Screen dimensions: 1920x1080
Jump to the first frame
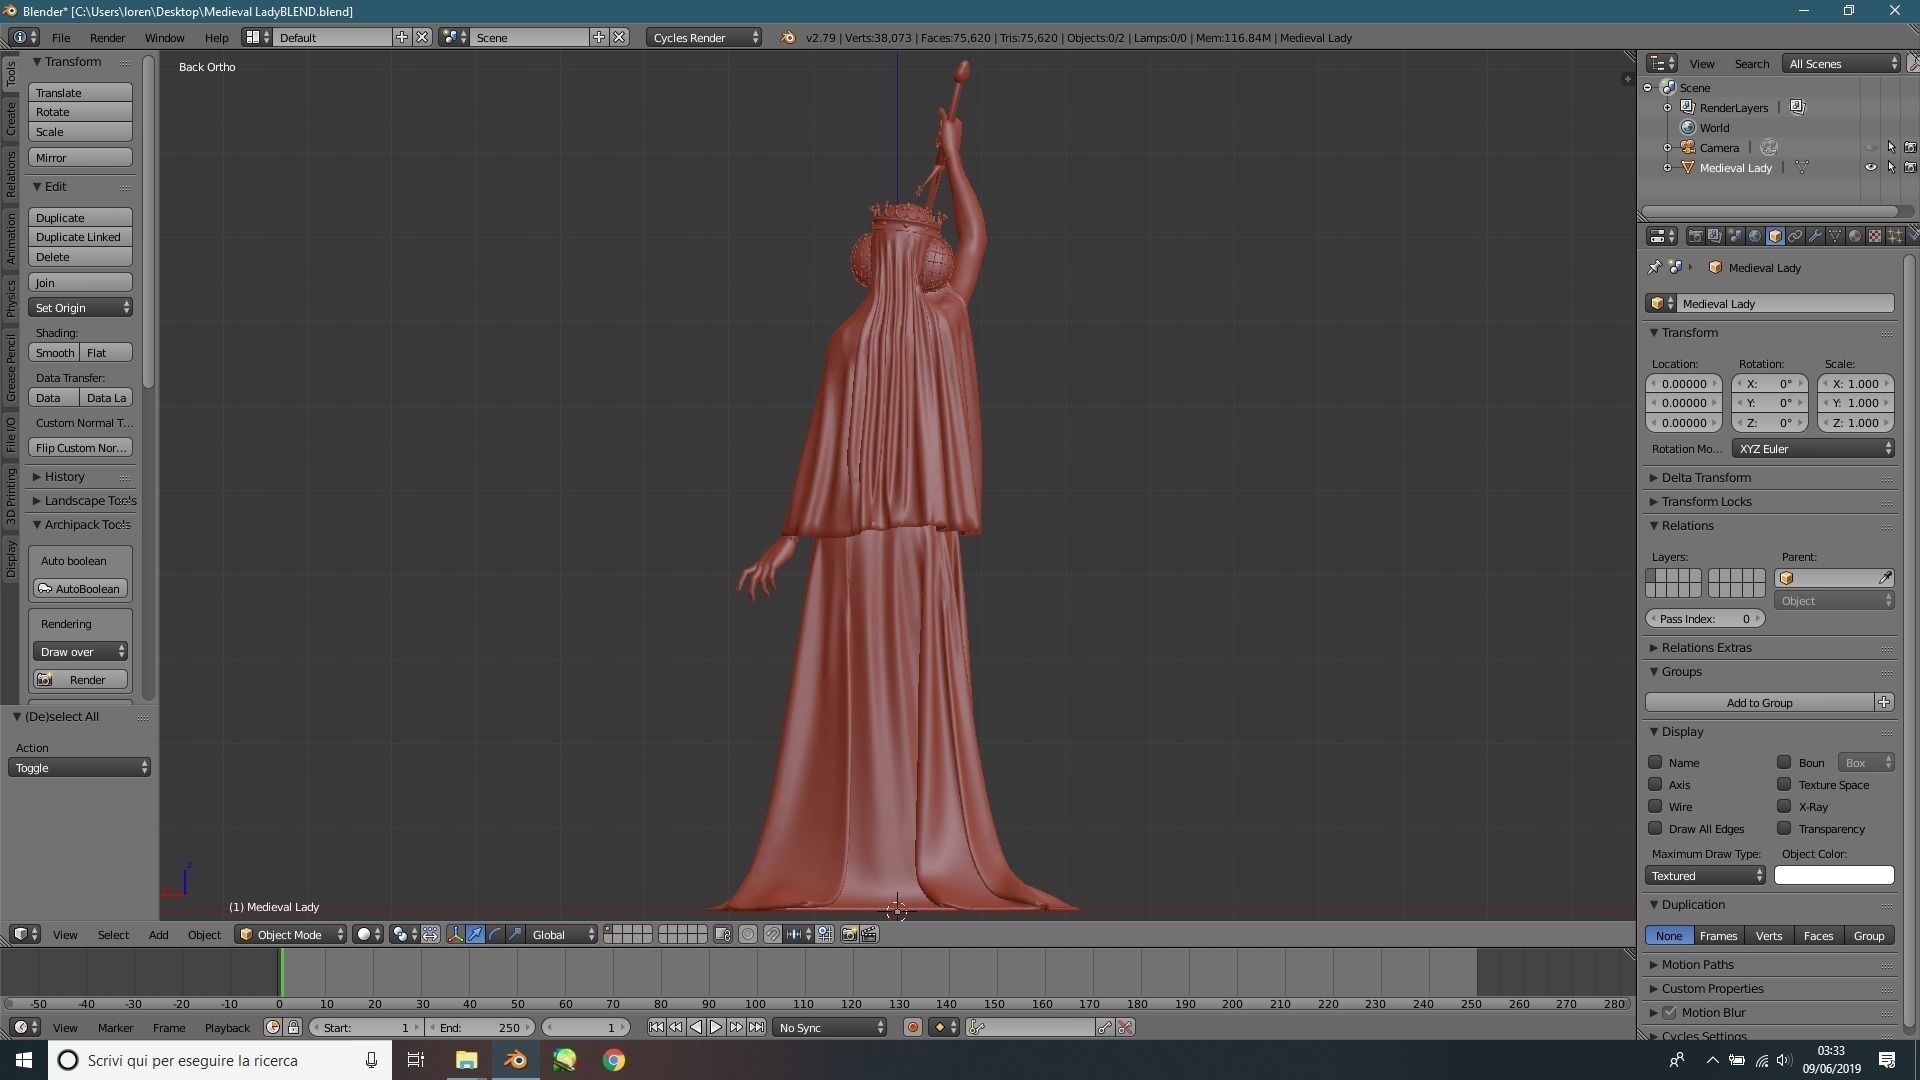click(x=656, y=1027)
